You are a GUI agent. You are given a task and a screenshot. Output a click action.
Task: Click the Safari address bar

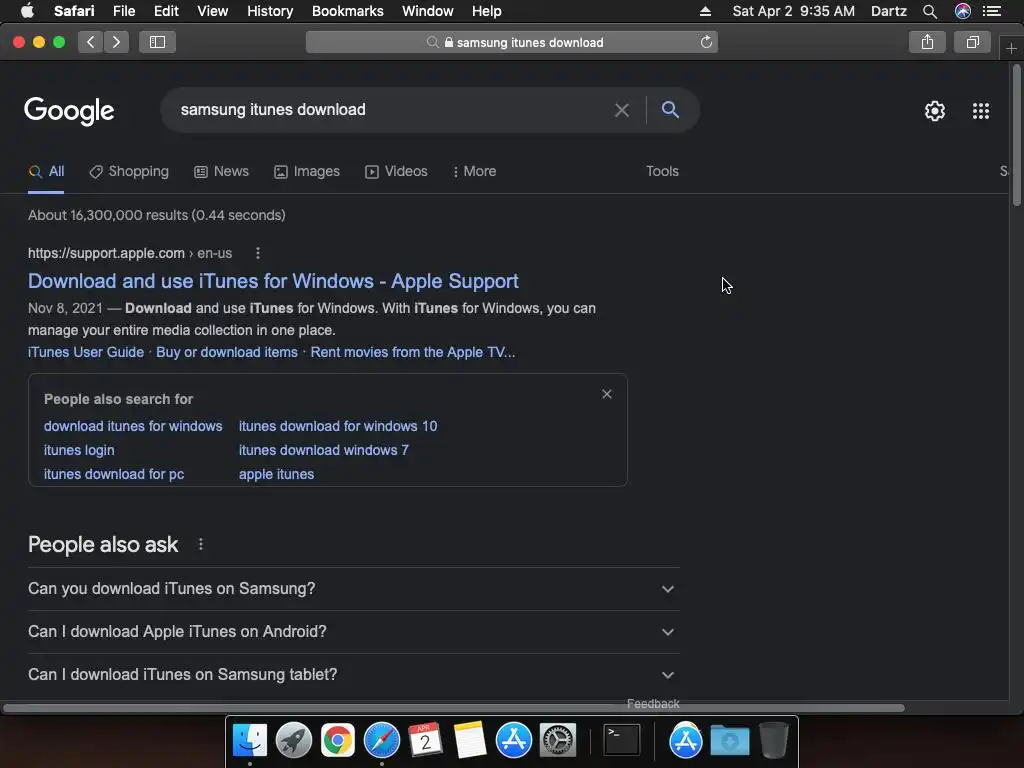tap(512, 42)
